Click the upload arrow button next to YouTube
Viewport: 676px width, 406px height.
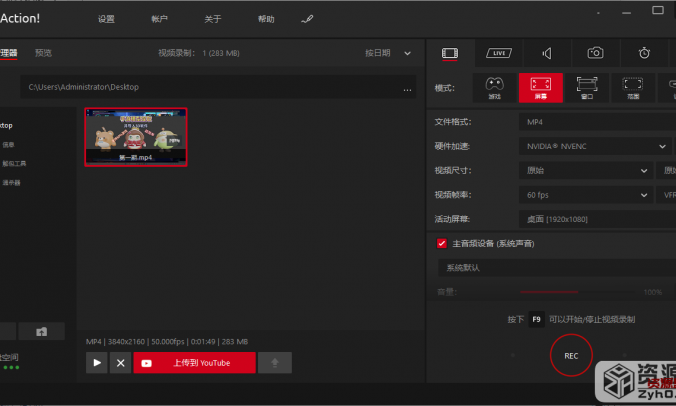pyautogui.click(x=275, y=363)
